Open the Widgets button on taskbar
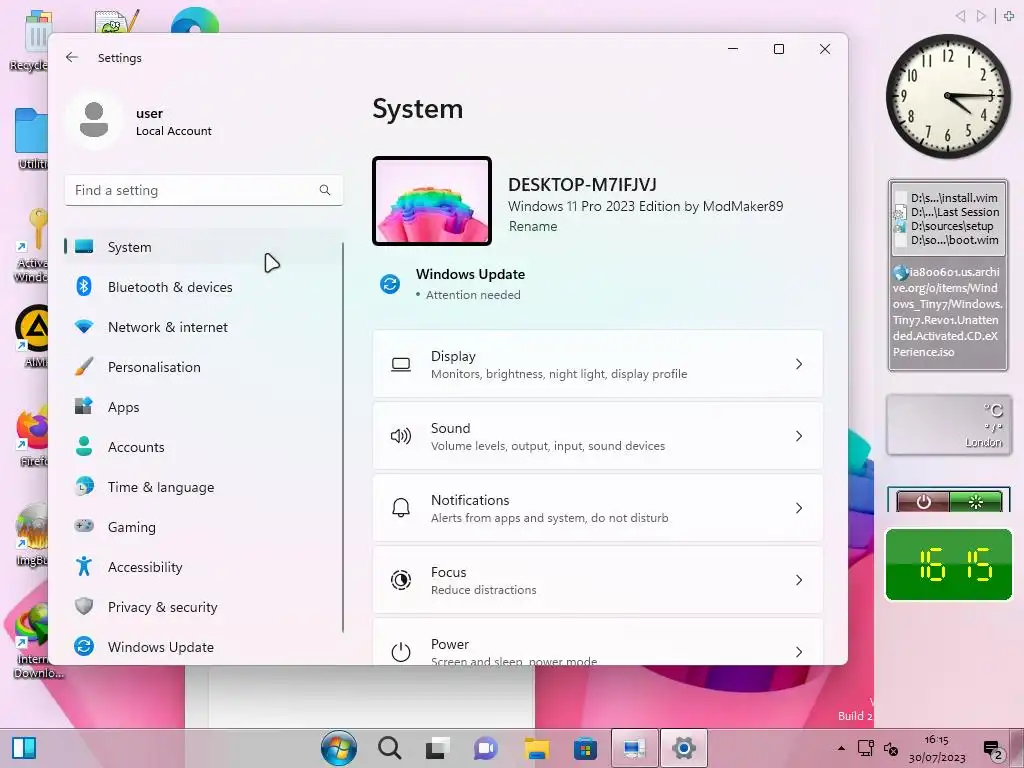The image size is (1024, 768). [24, 748]
